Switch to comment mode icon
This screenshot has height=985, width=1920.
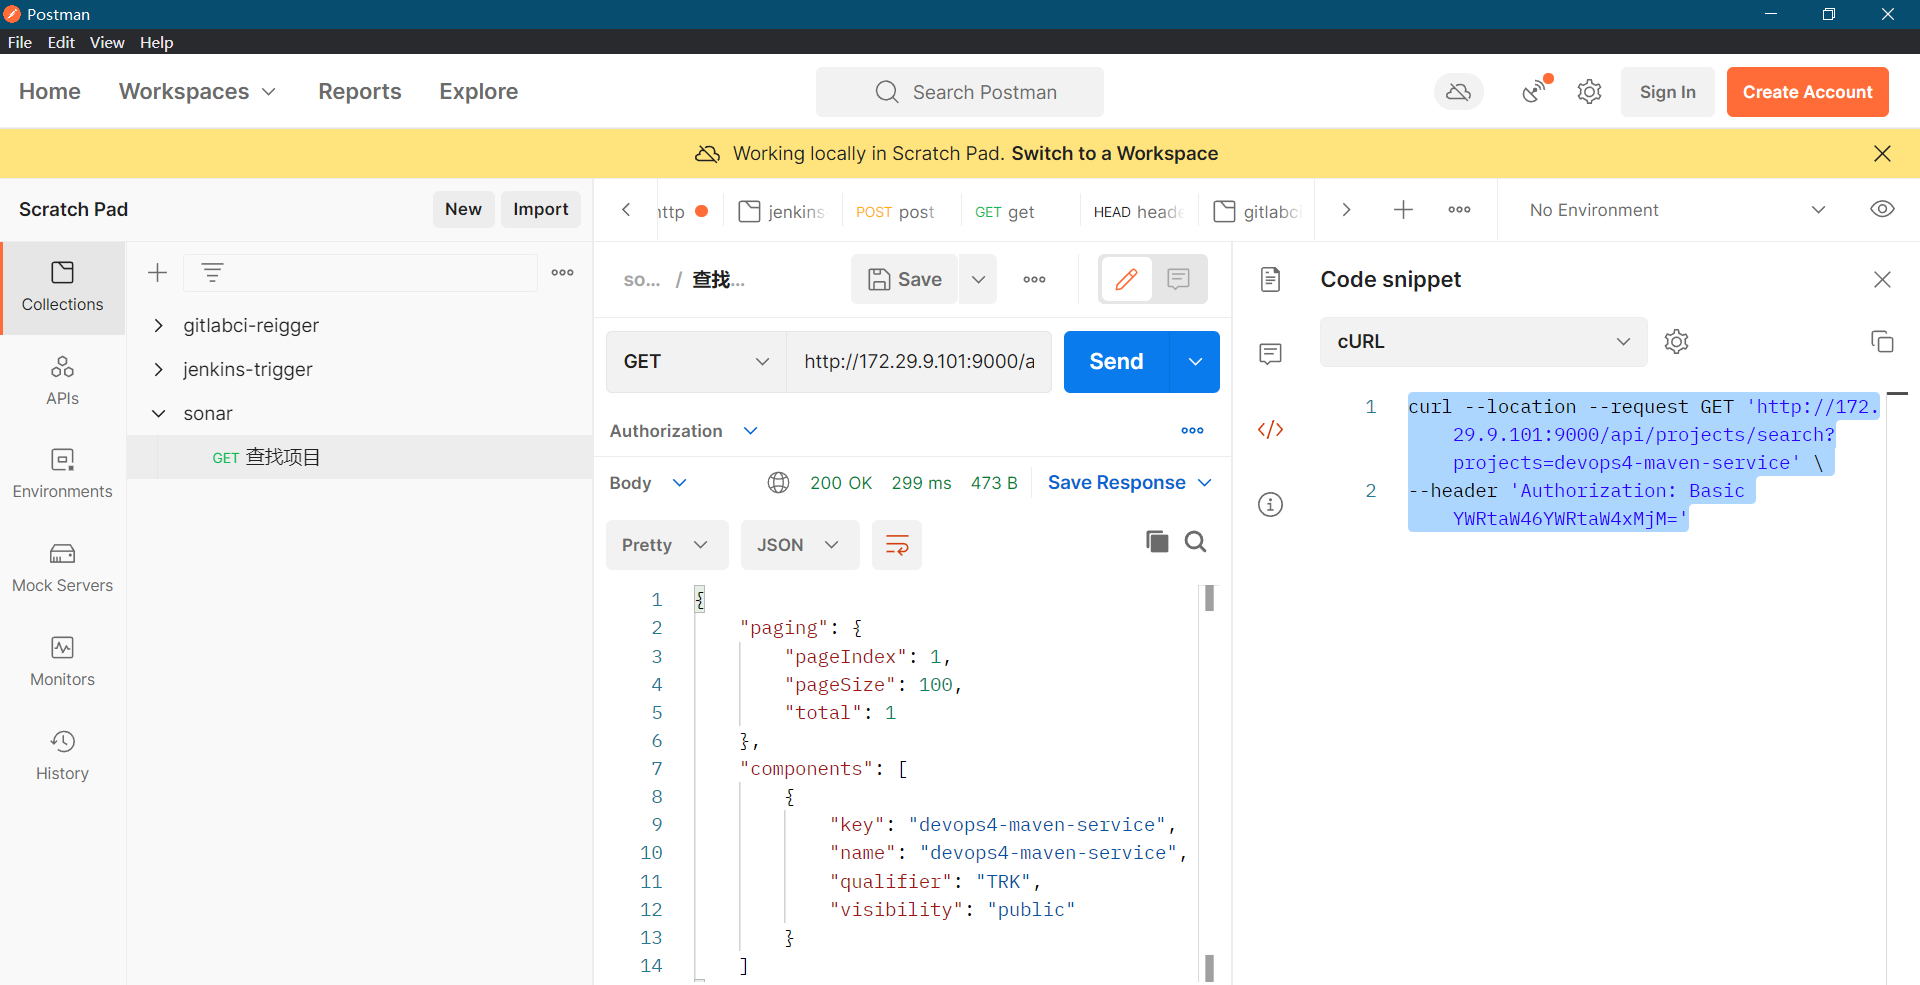1179,279
